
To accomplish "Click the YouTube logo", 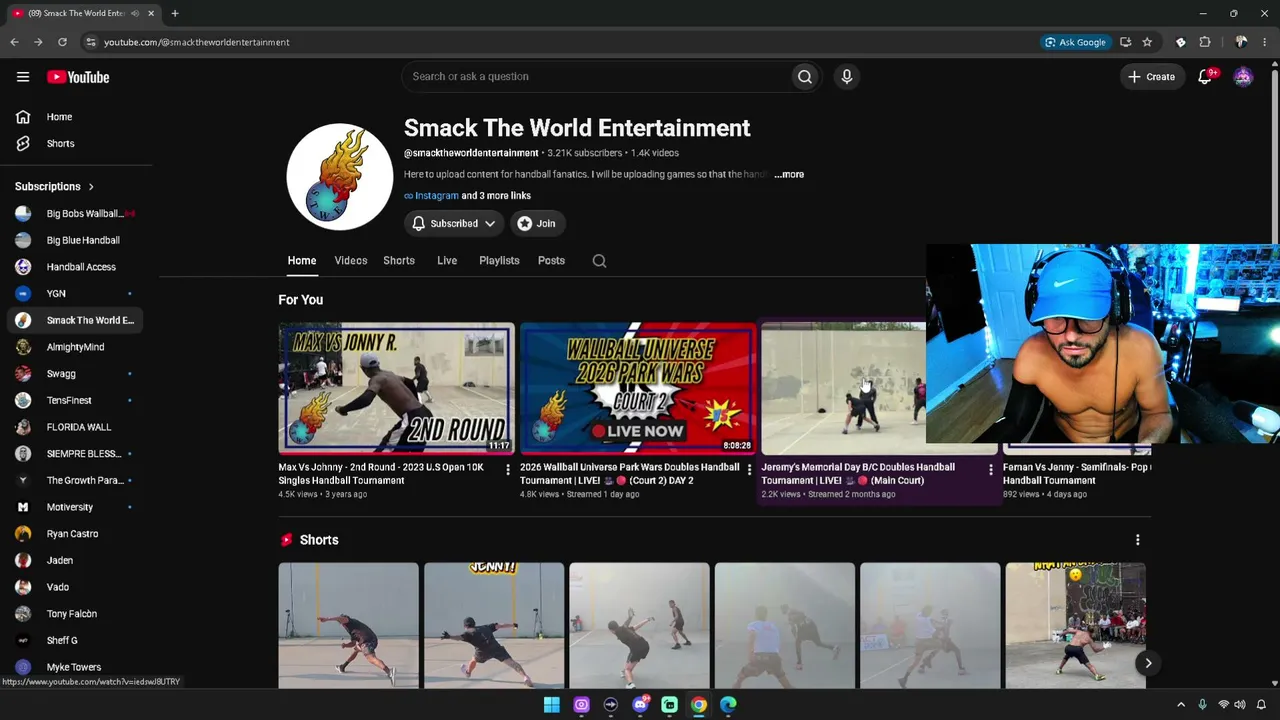I will click(78, 77).
